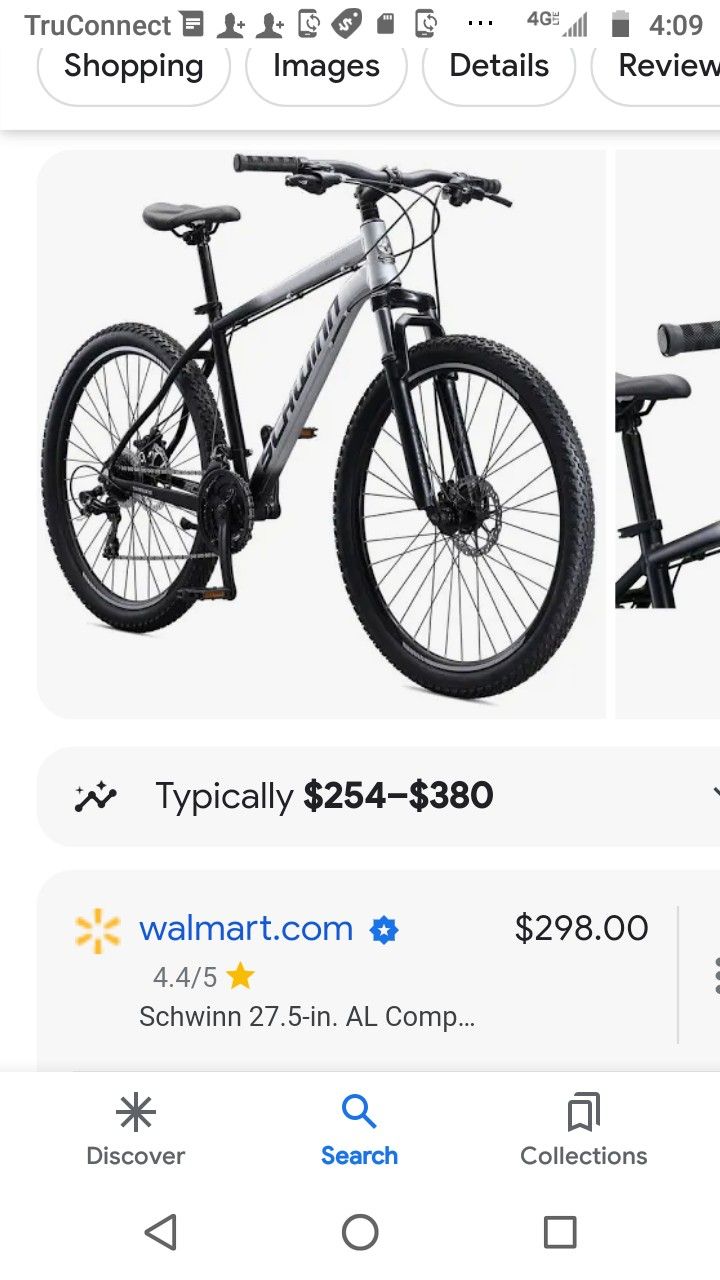Image resolution: width=720 pixels, height=1280 pixels.
Task: Select the Shopping chip
Action: [134, 66]
